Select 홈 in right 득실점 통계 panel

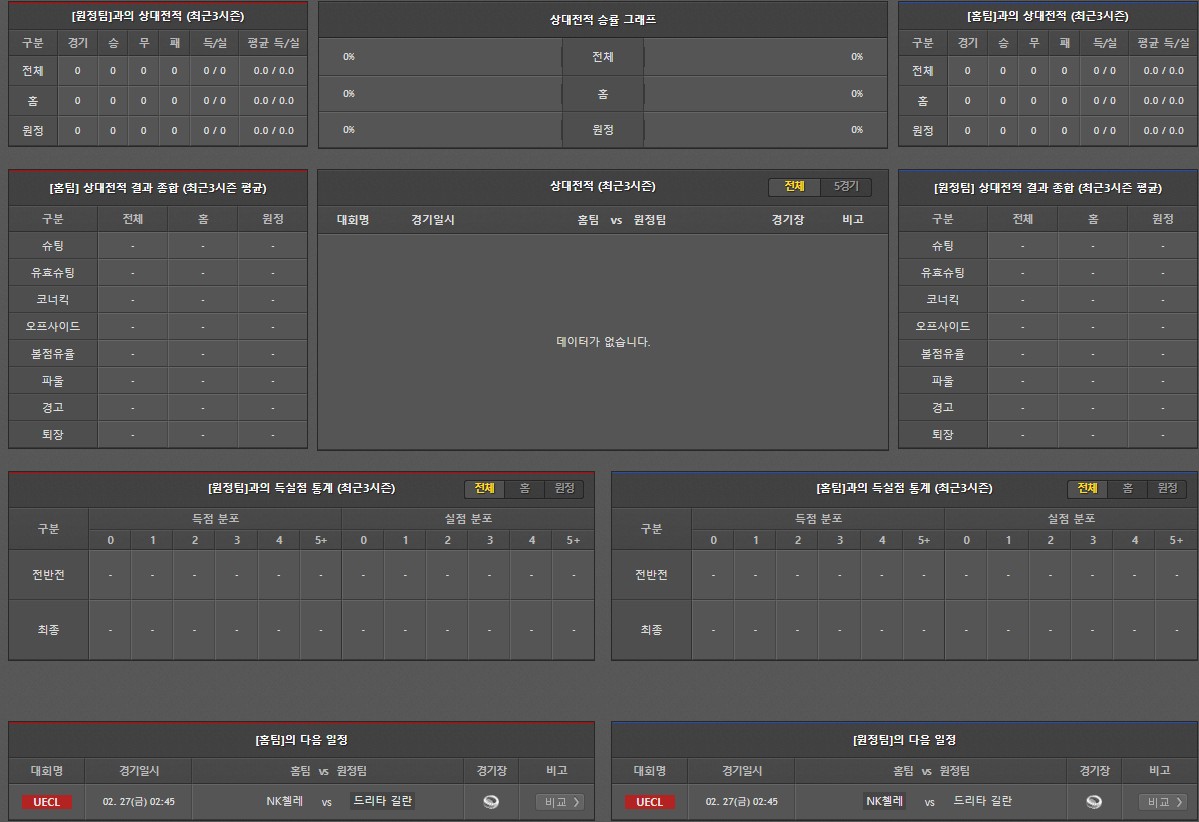tap(1127, 488)
